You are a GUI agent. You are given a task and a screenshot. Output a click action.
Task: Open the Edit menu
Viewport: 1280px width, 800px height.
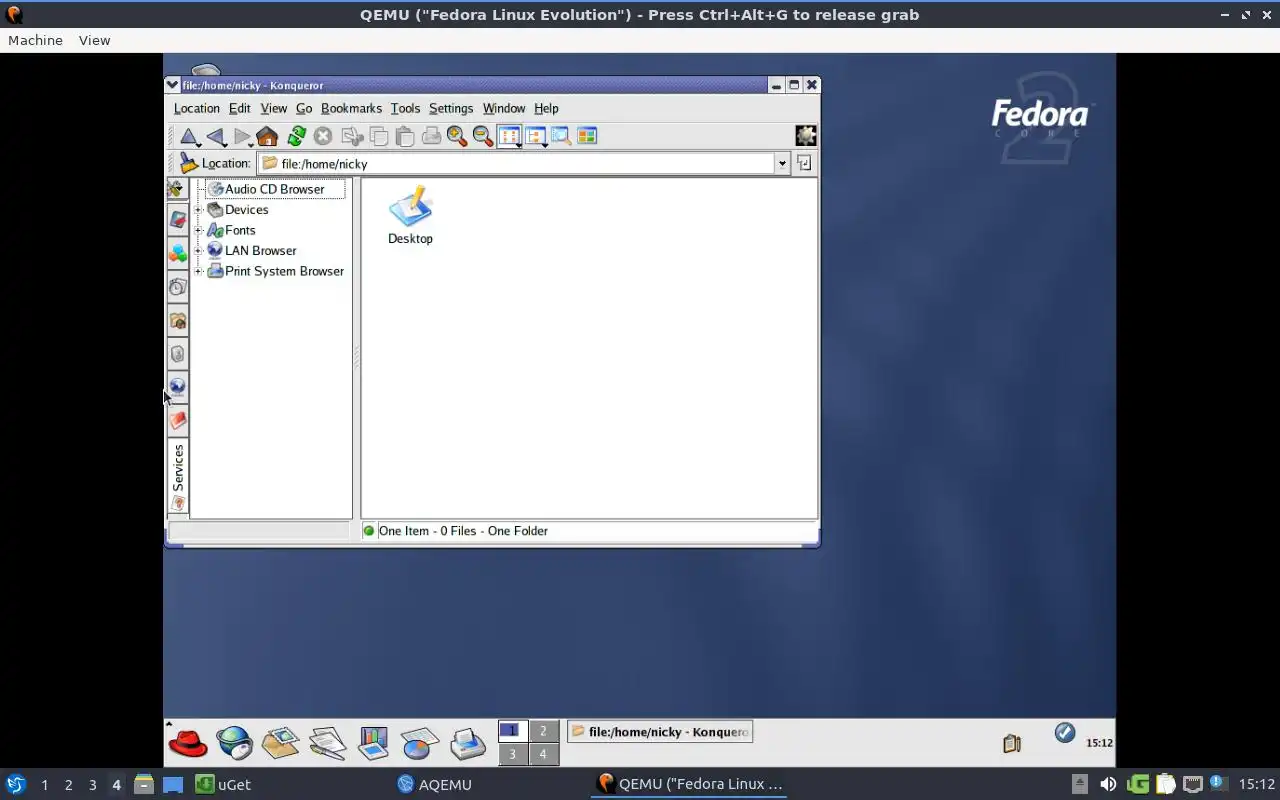pos(239,108)
